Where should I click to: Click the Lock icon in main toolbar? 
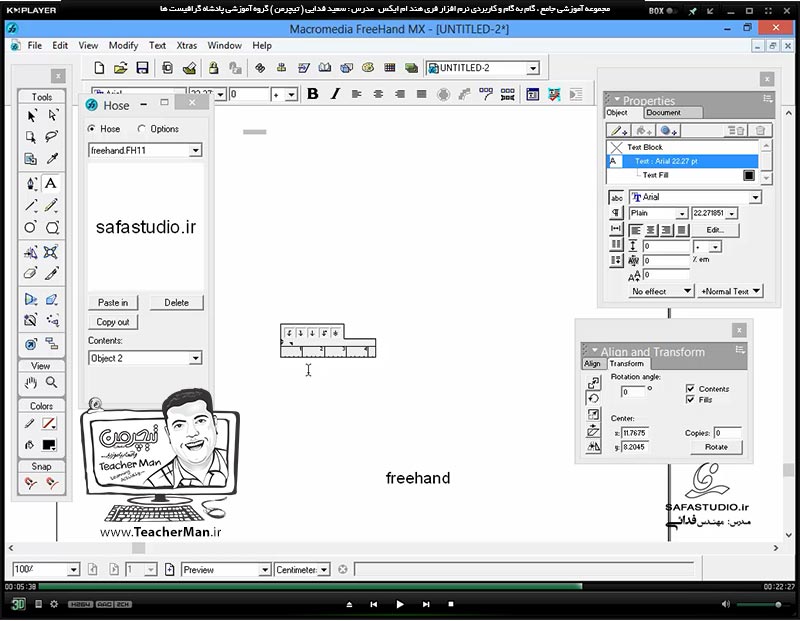(x=213, y=68)
